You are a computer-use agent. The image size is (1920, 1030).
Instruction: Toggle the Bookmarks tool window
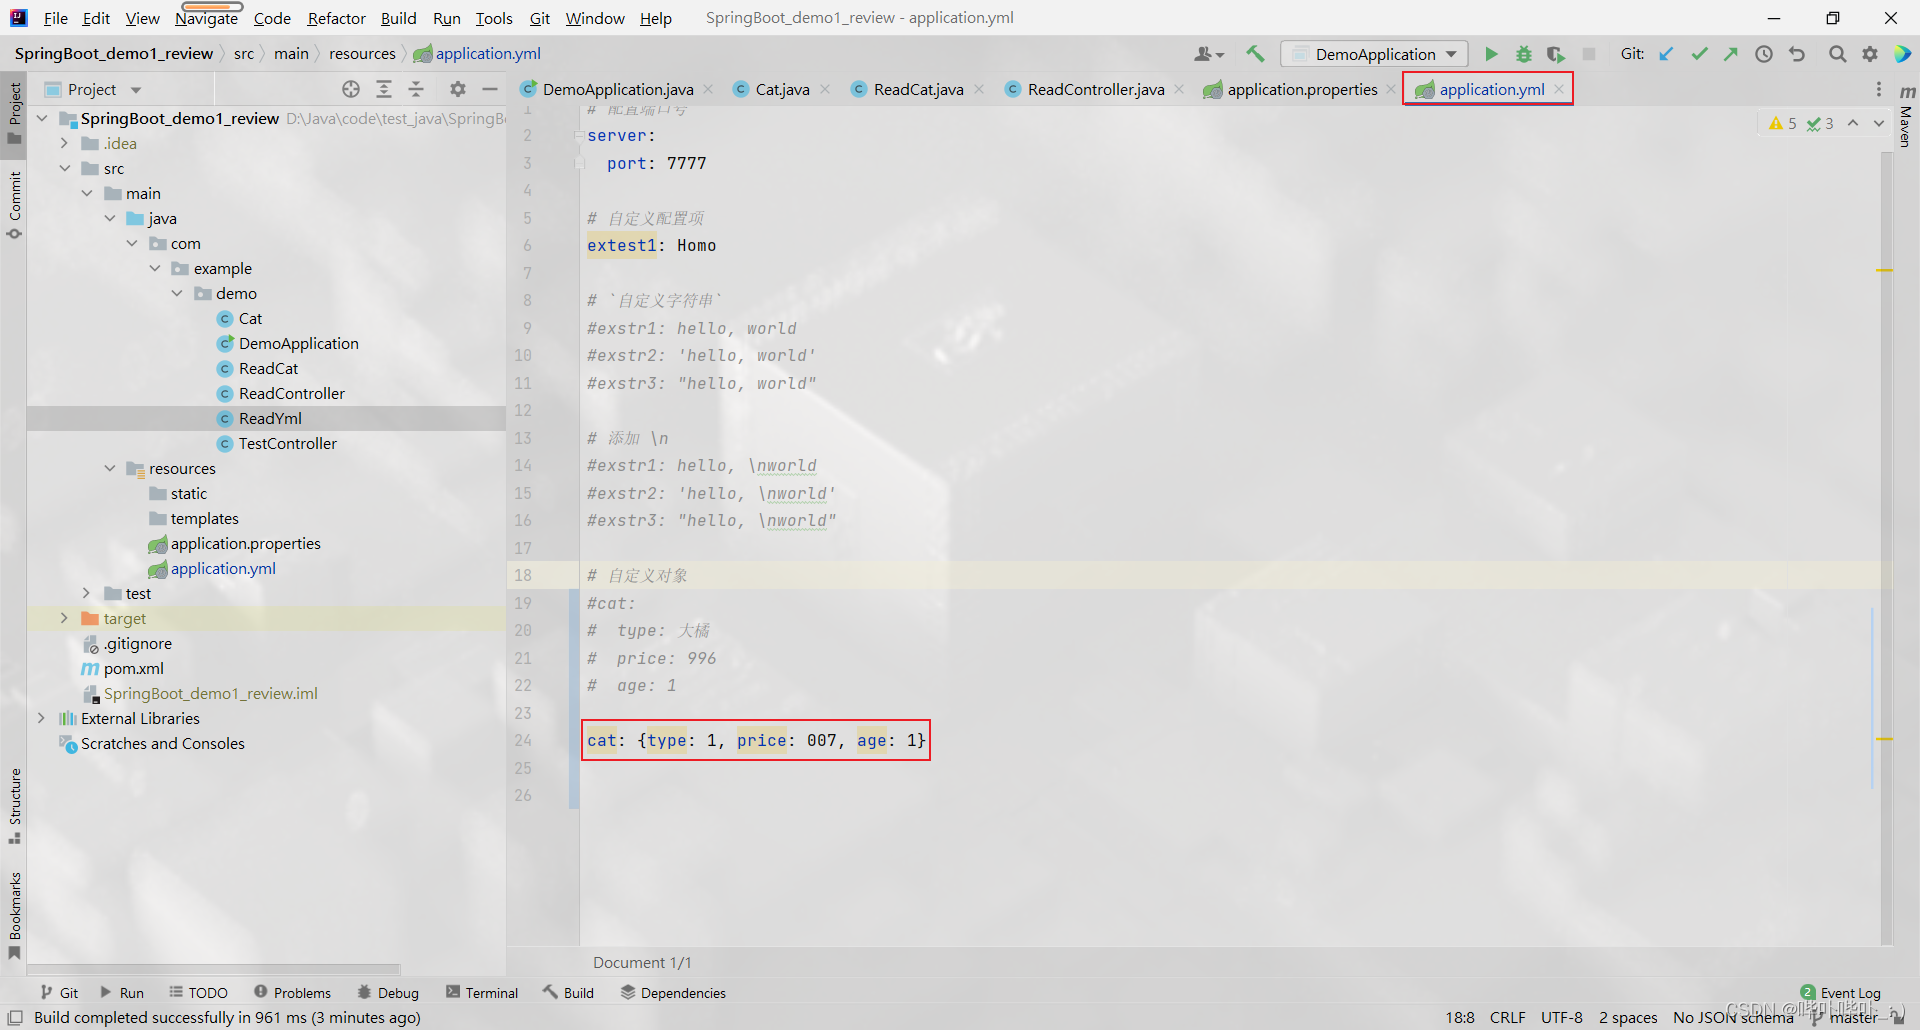pyautogui.click(x=14, y=915)
